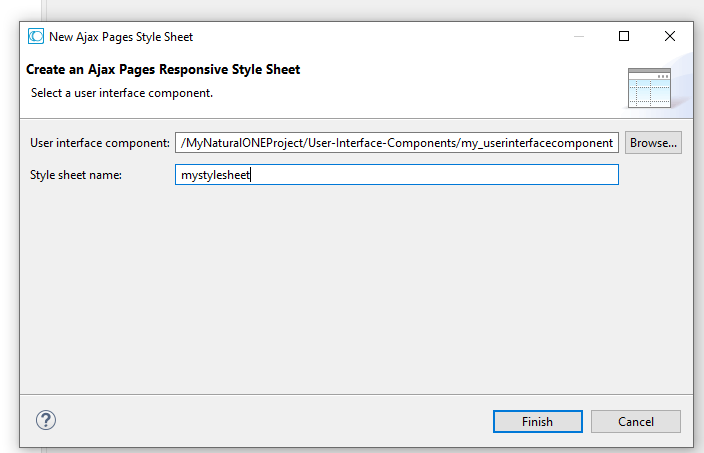Click the "mystylesheet" text in the name field
The image size is (704, 453).
(215, 175)
